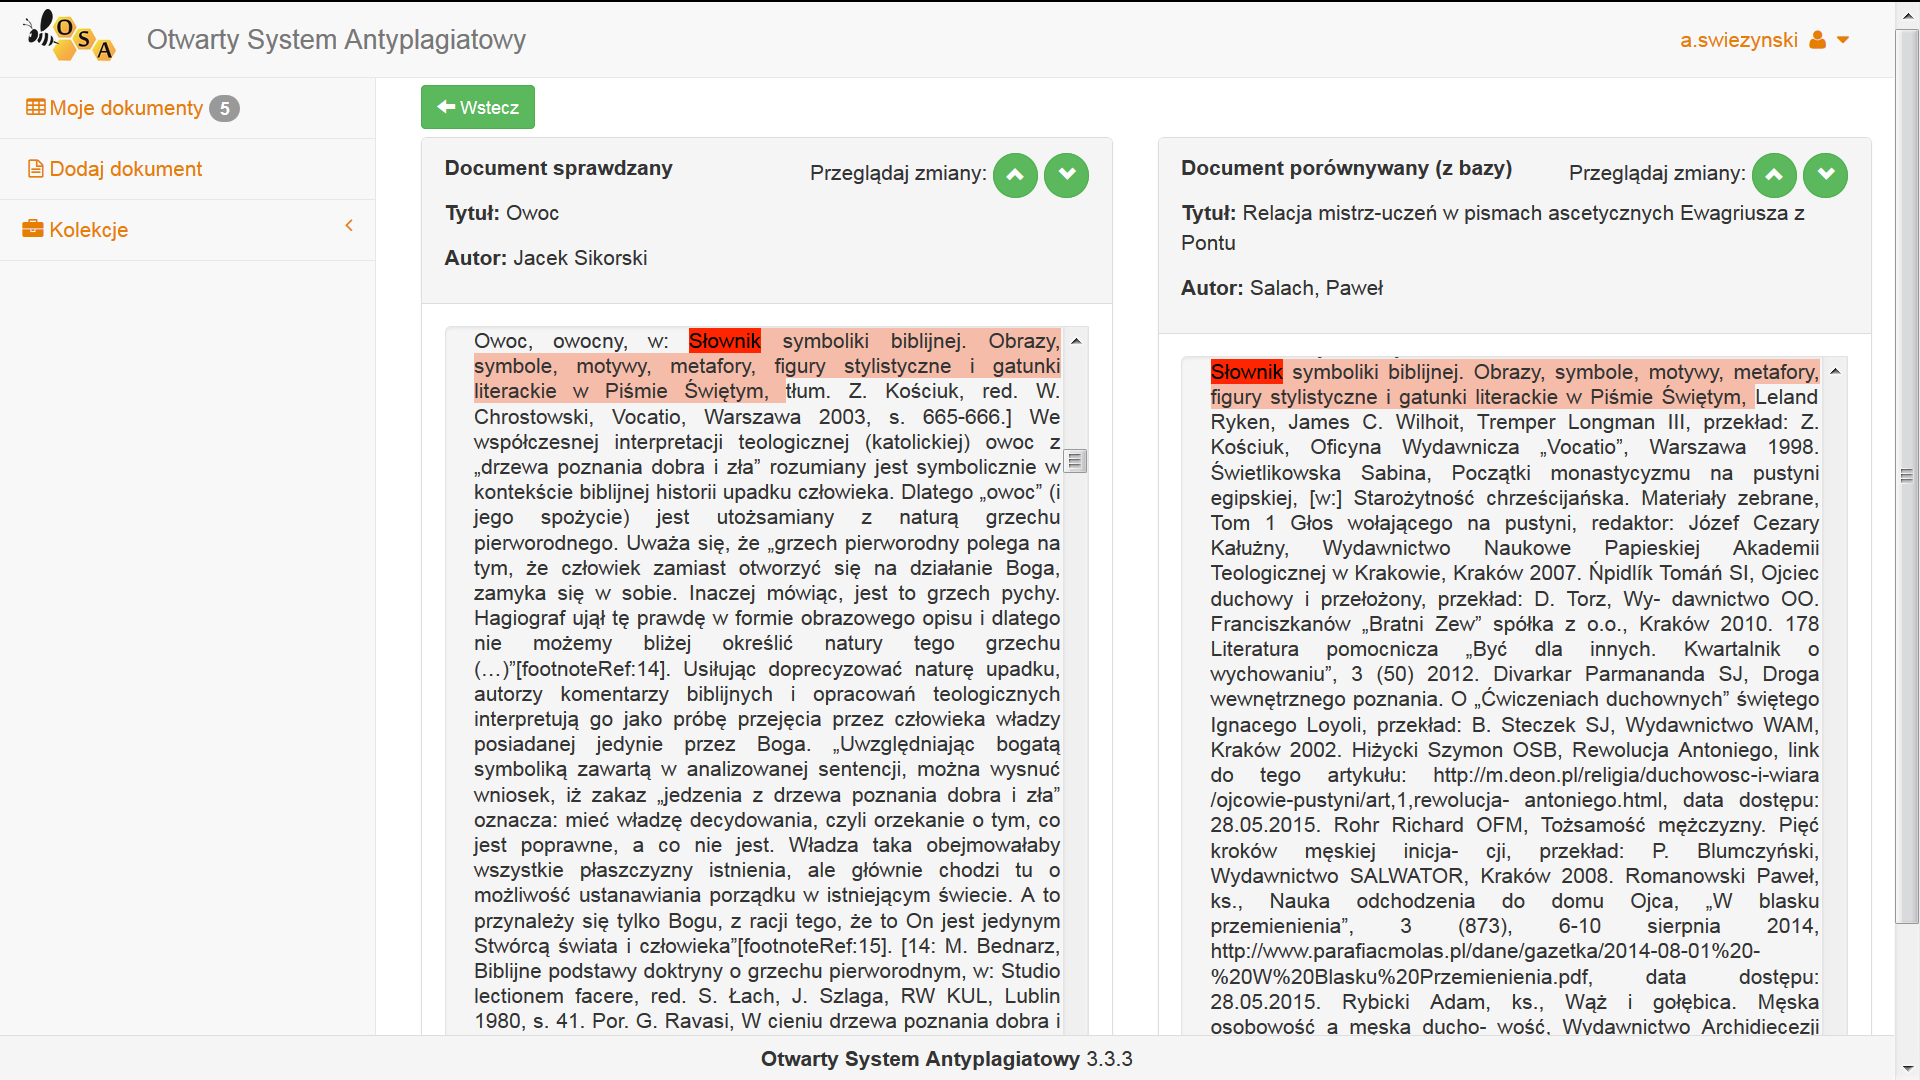The height and width of the screenshot is (1080, 1920).
Task: Click the Przeglądaj zmiany label on right panel
Action: 1657,173
